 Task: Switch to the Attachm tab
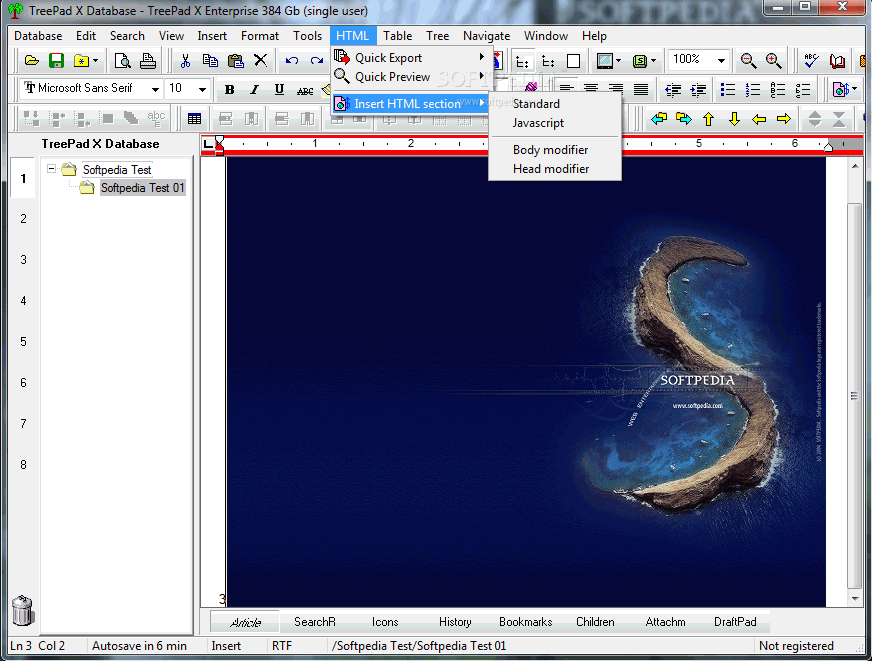click(x=665, y=622)
